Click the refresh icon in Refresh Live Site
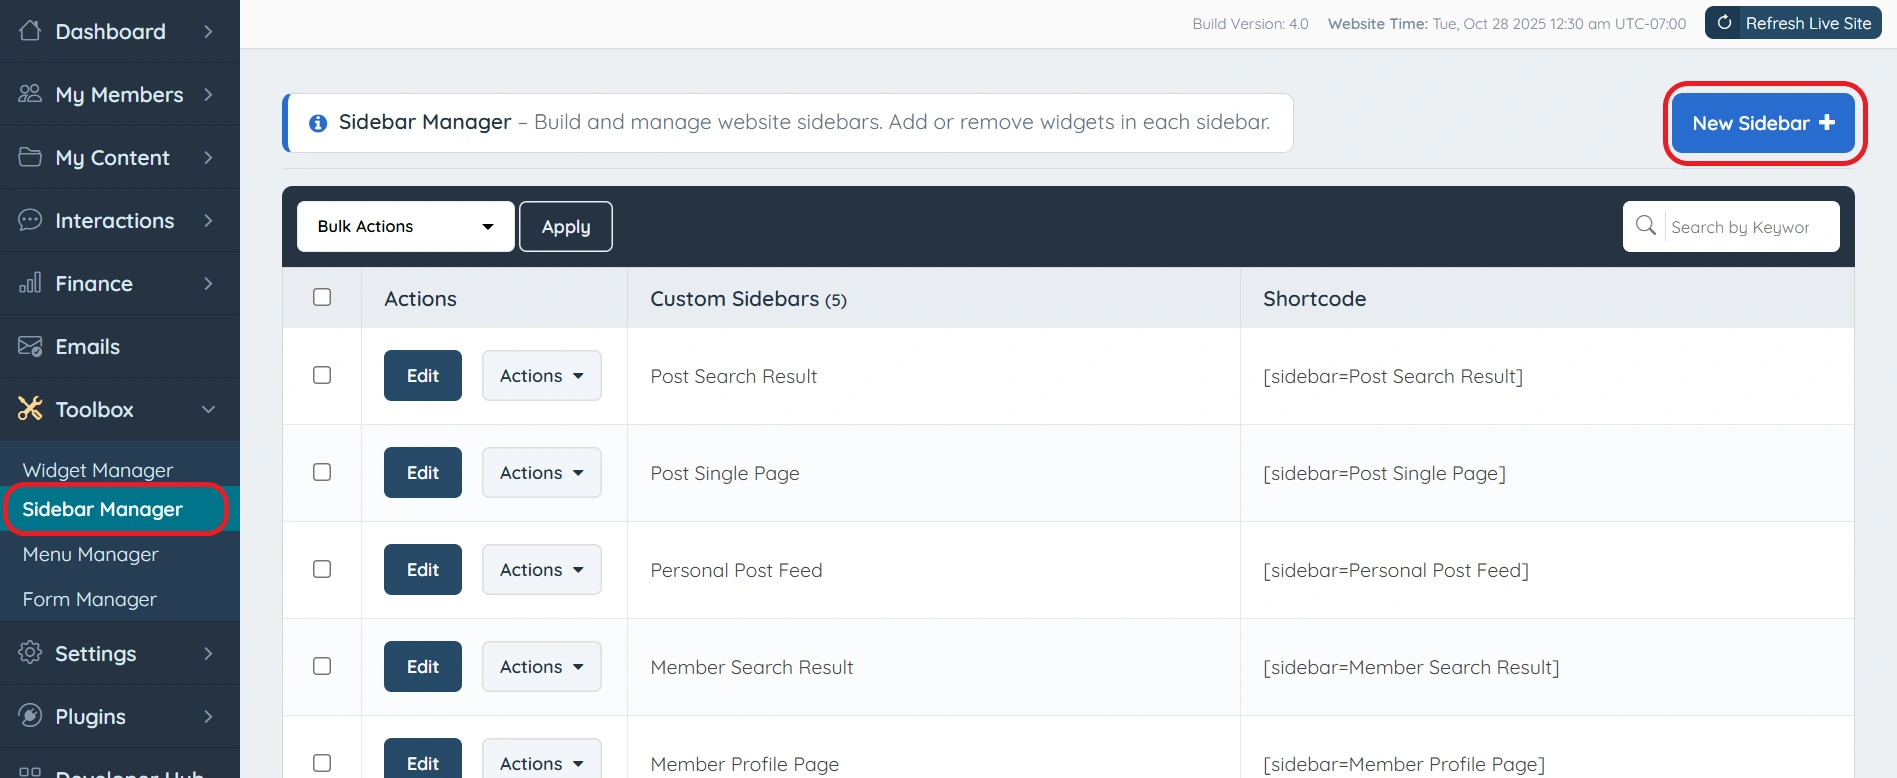This screenshot has width=1897, height=778. click(1724, 23)
